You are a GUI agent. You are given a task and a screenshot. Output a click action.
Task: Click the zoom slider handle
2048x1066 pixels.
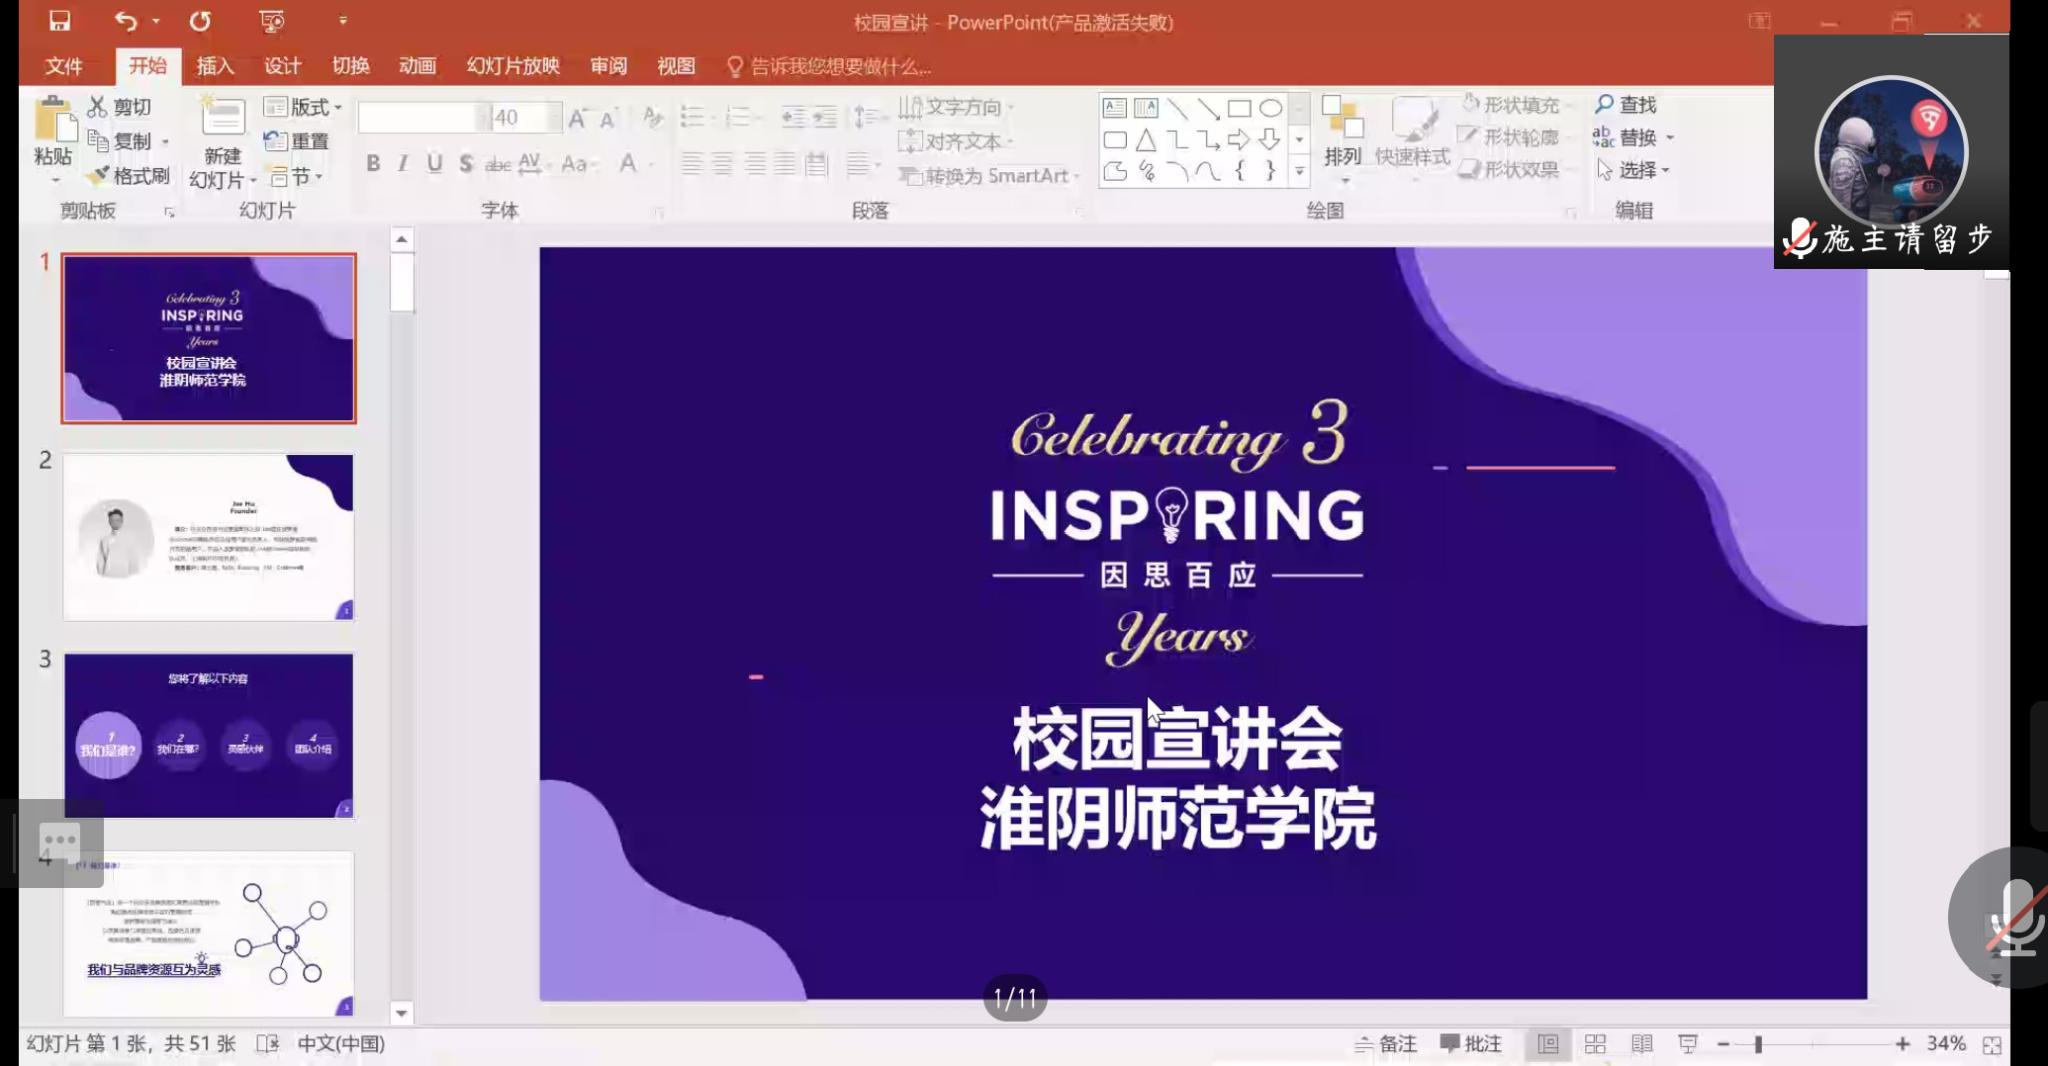[1758, 1044]
